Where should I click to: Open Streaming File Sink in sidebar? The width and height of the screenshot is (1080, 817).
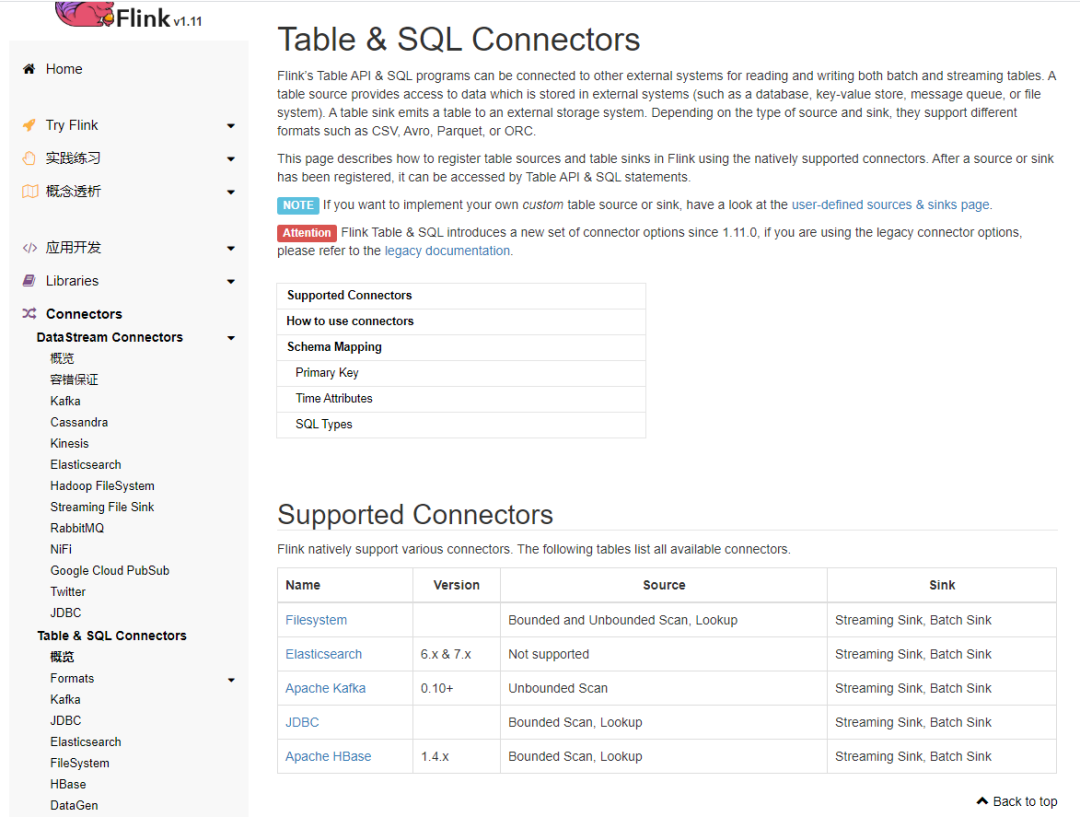coord(102,507)
